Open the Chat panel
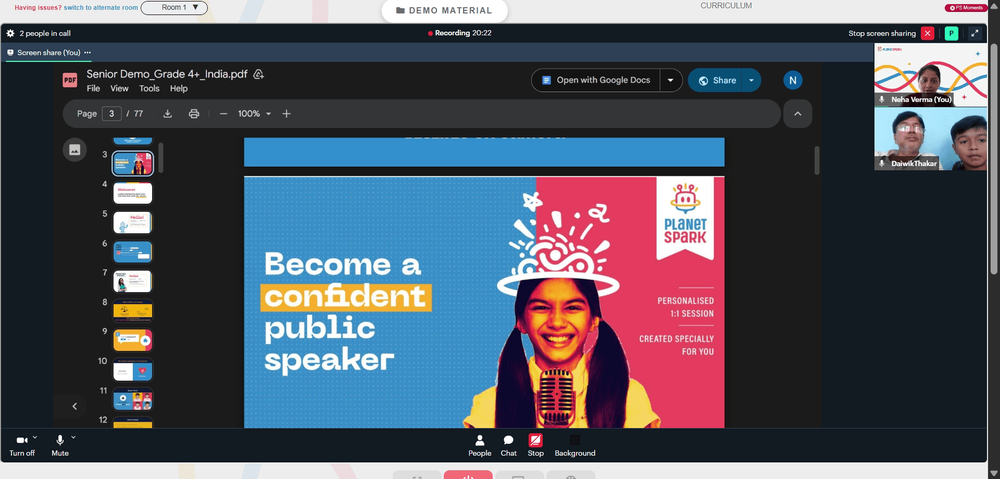Viewport: 1000px width, 479px height. (x=508, y=446)
